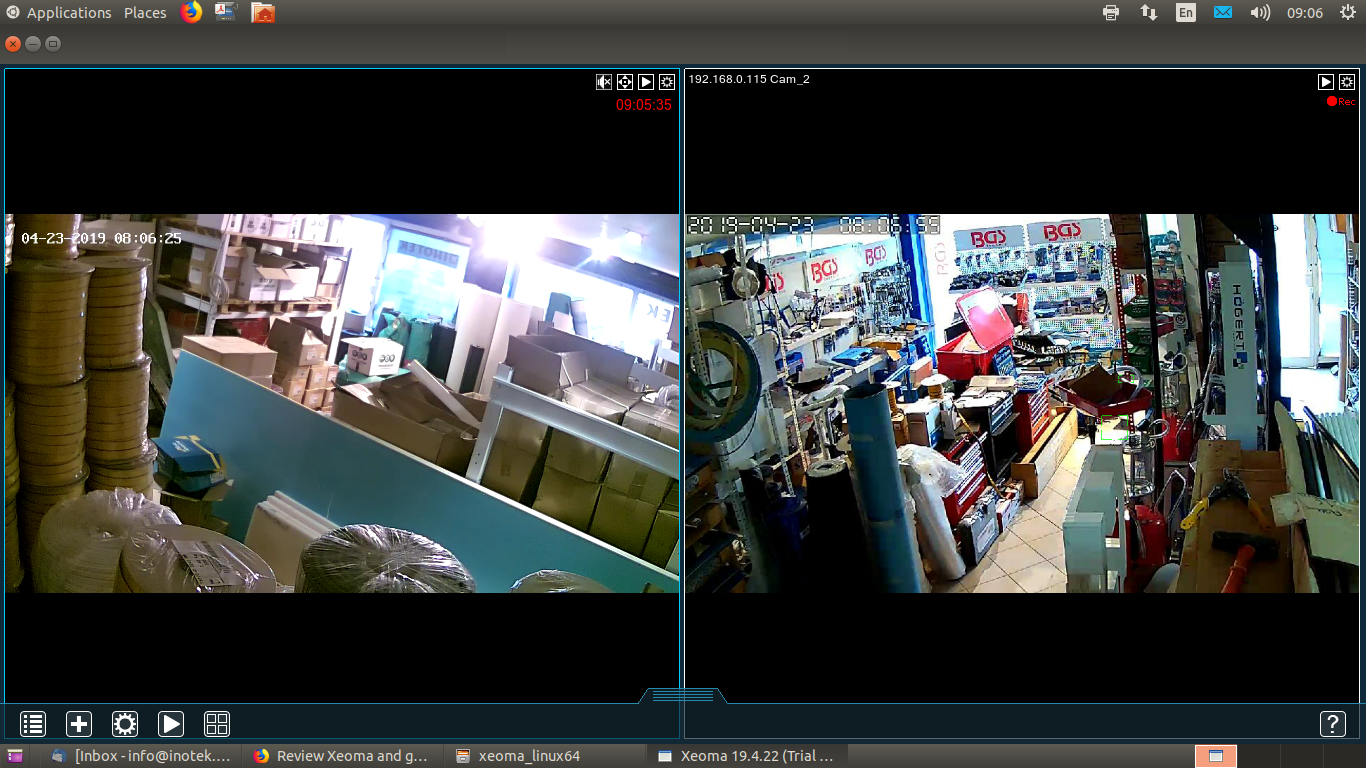Screen dimensions: 1366x768
Task: Click the 192.168.0.115 Cam_2 camera label
Action: point(749,79)
